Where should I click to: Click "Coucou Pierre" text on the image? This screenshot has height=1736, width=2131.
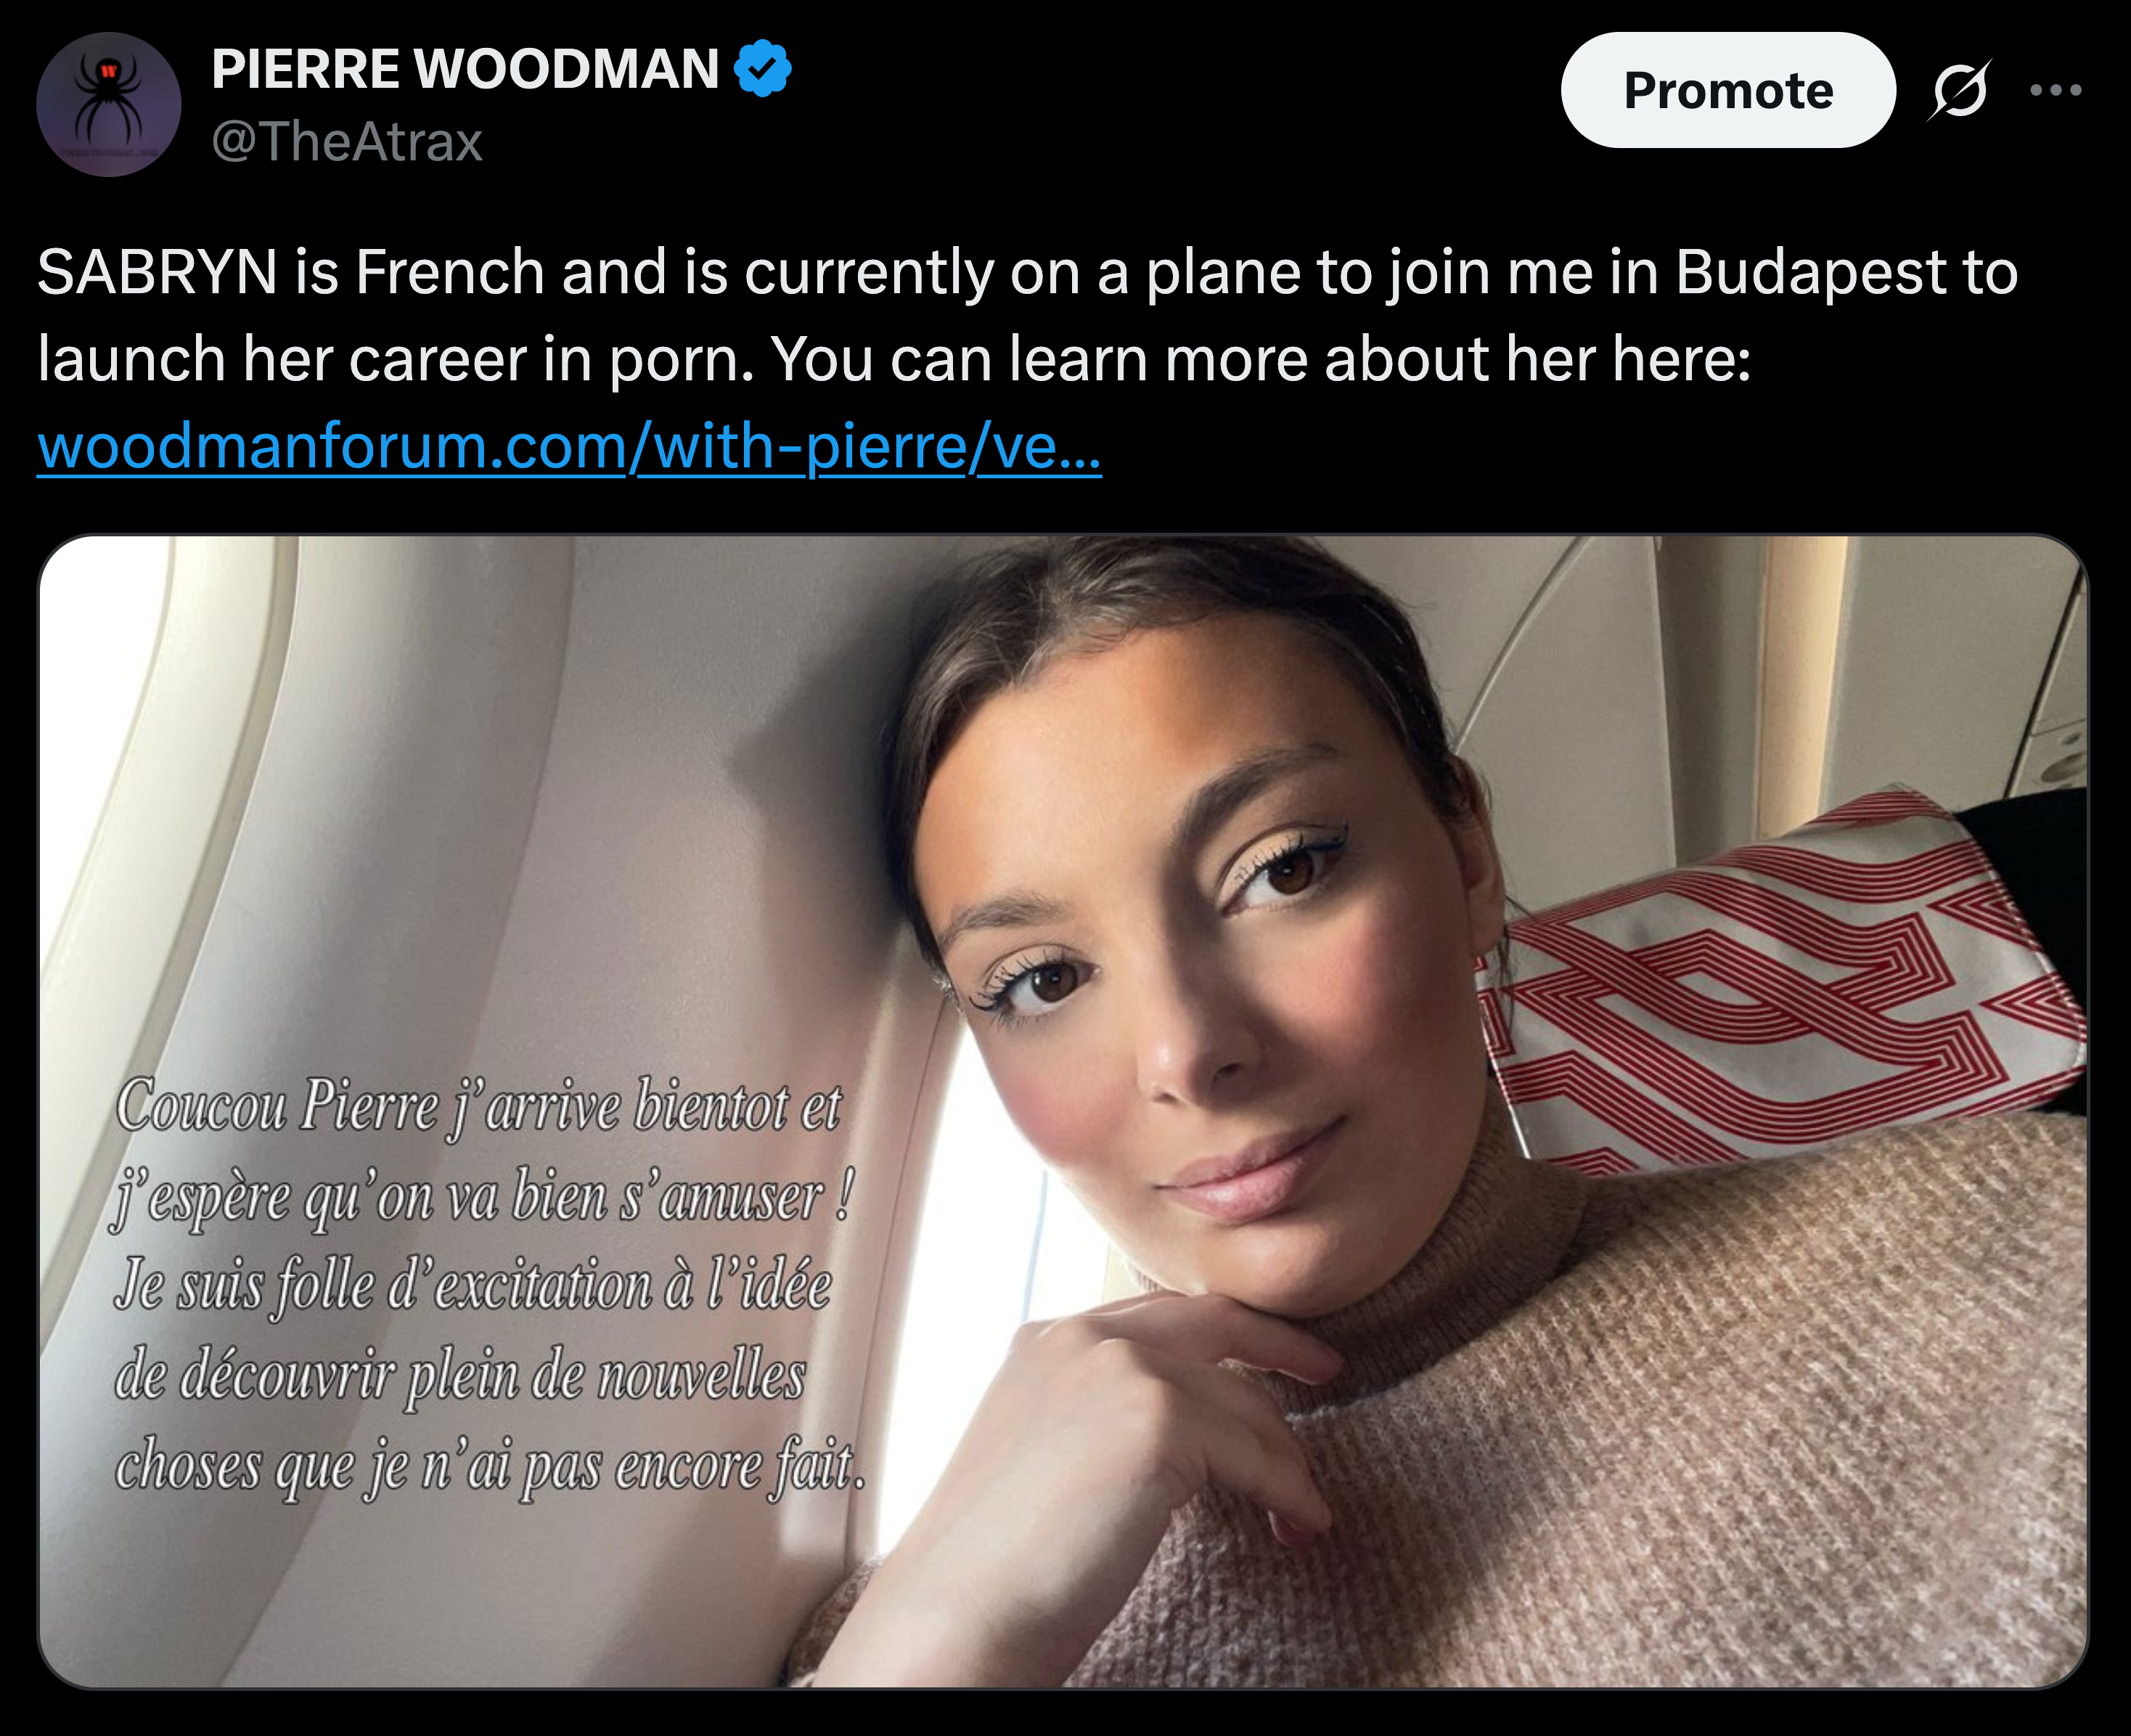[x=277, y=1106]
